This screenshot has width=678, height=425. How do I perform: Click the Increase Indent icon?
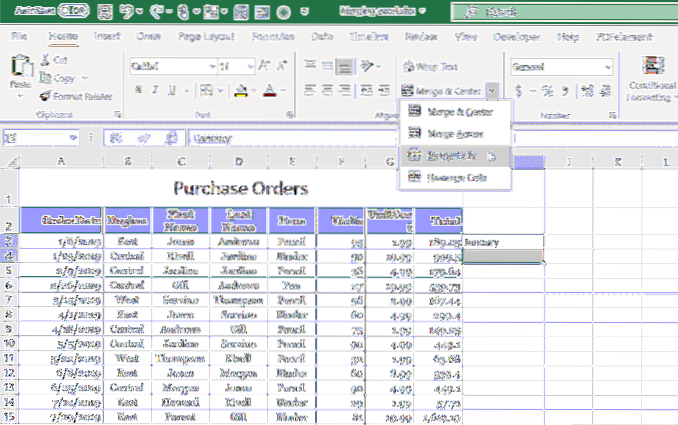pos(384,90)
